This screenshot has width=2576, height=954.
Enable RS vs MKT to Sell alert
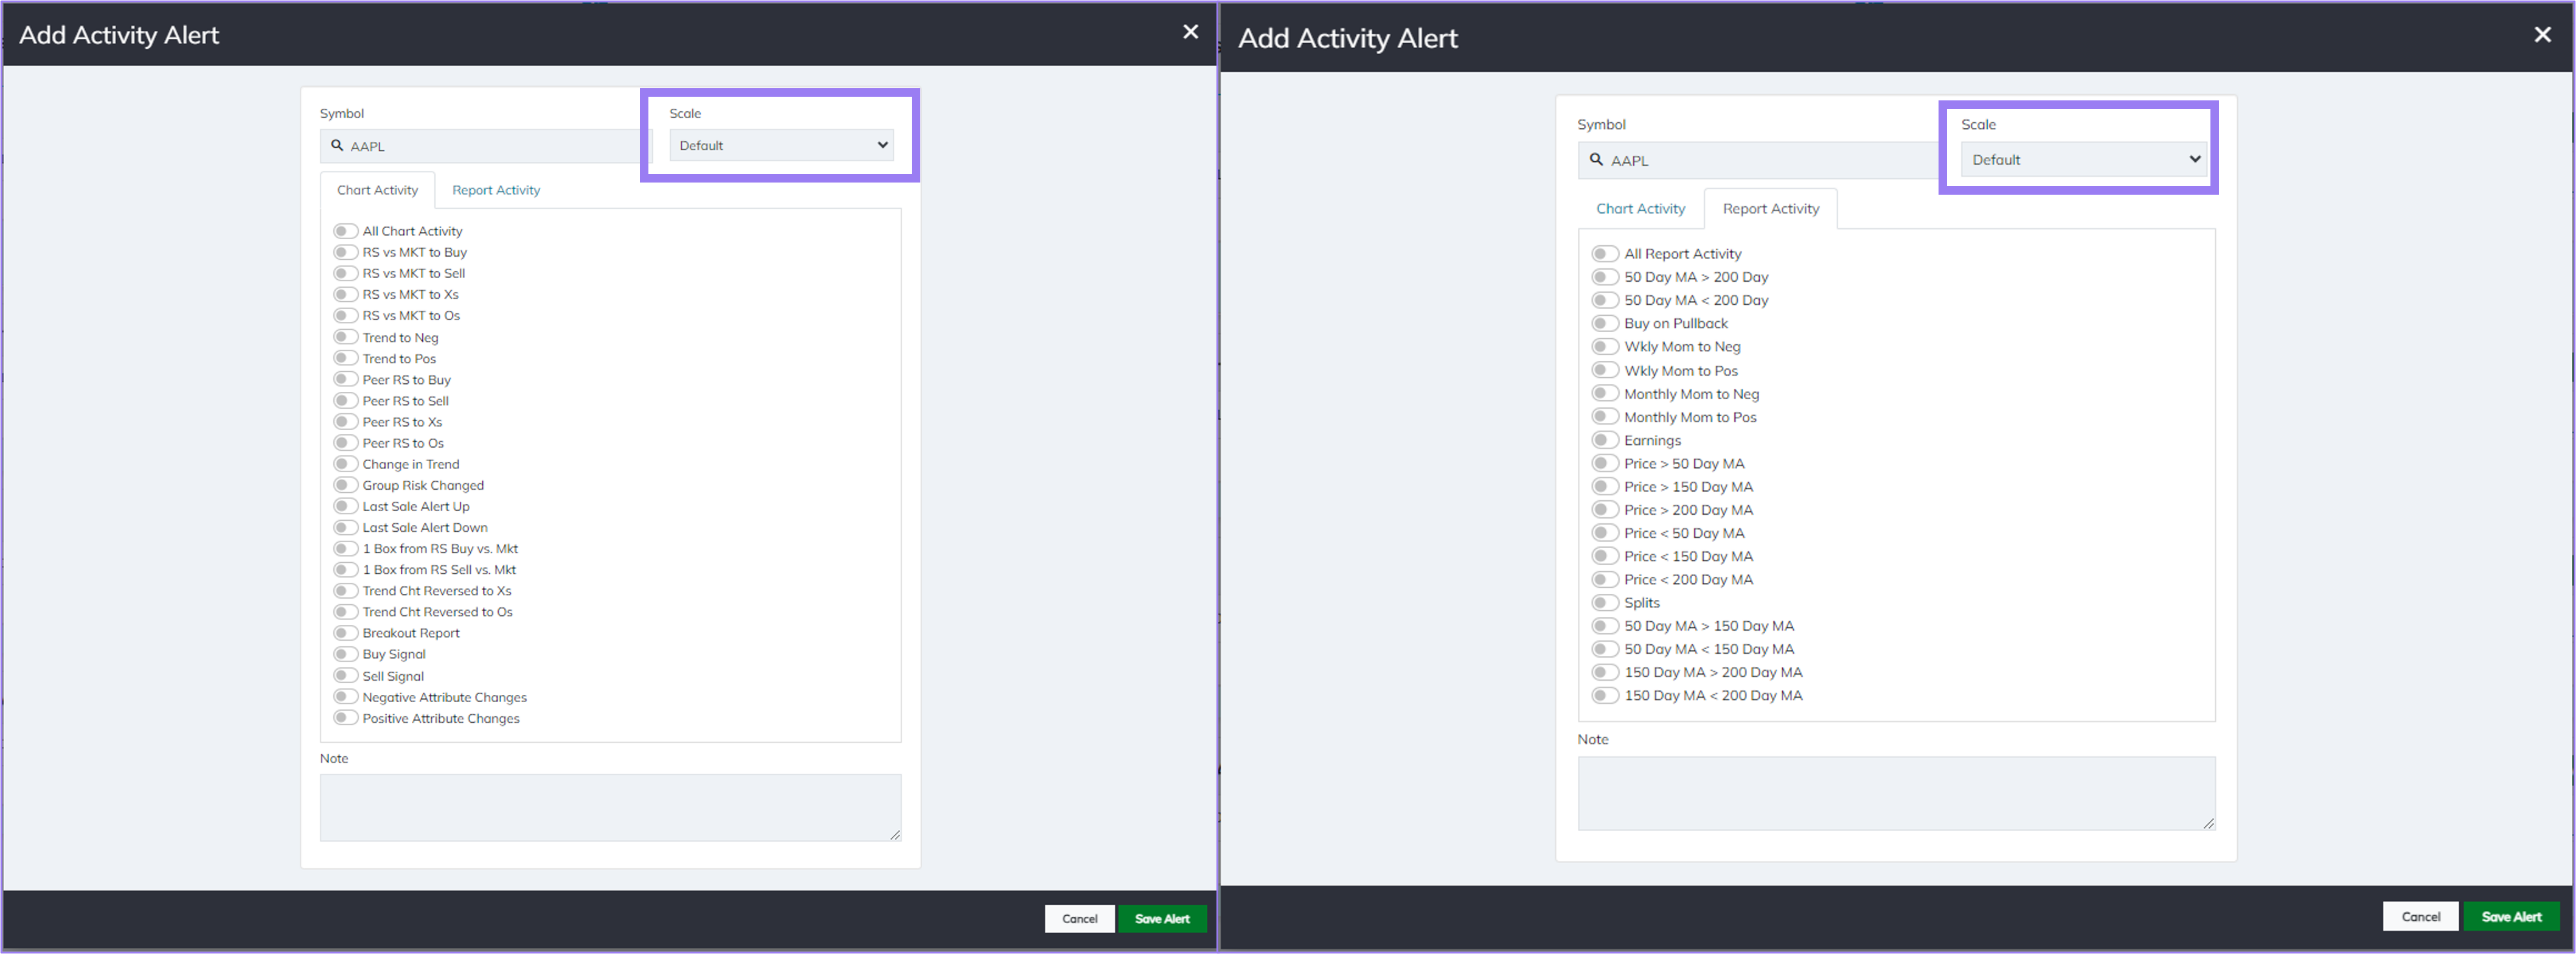[345, 273]
